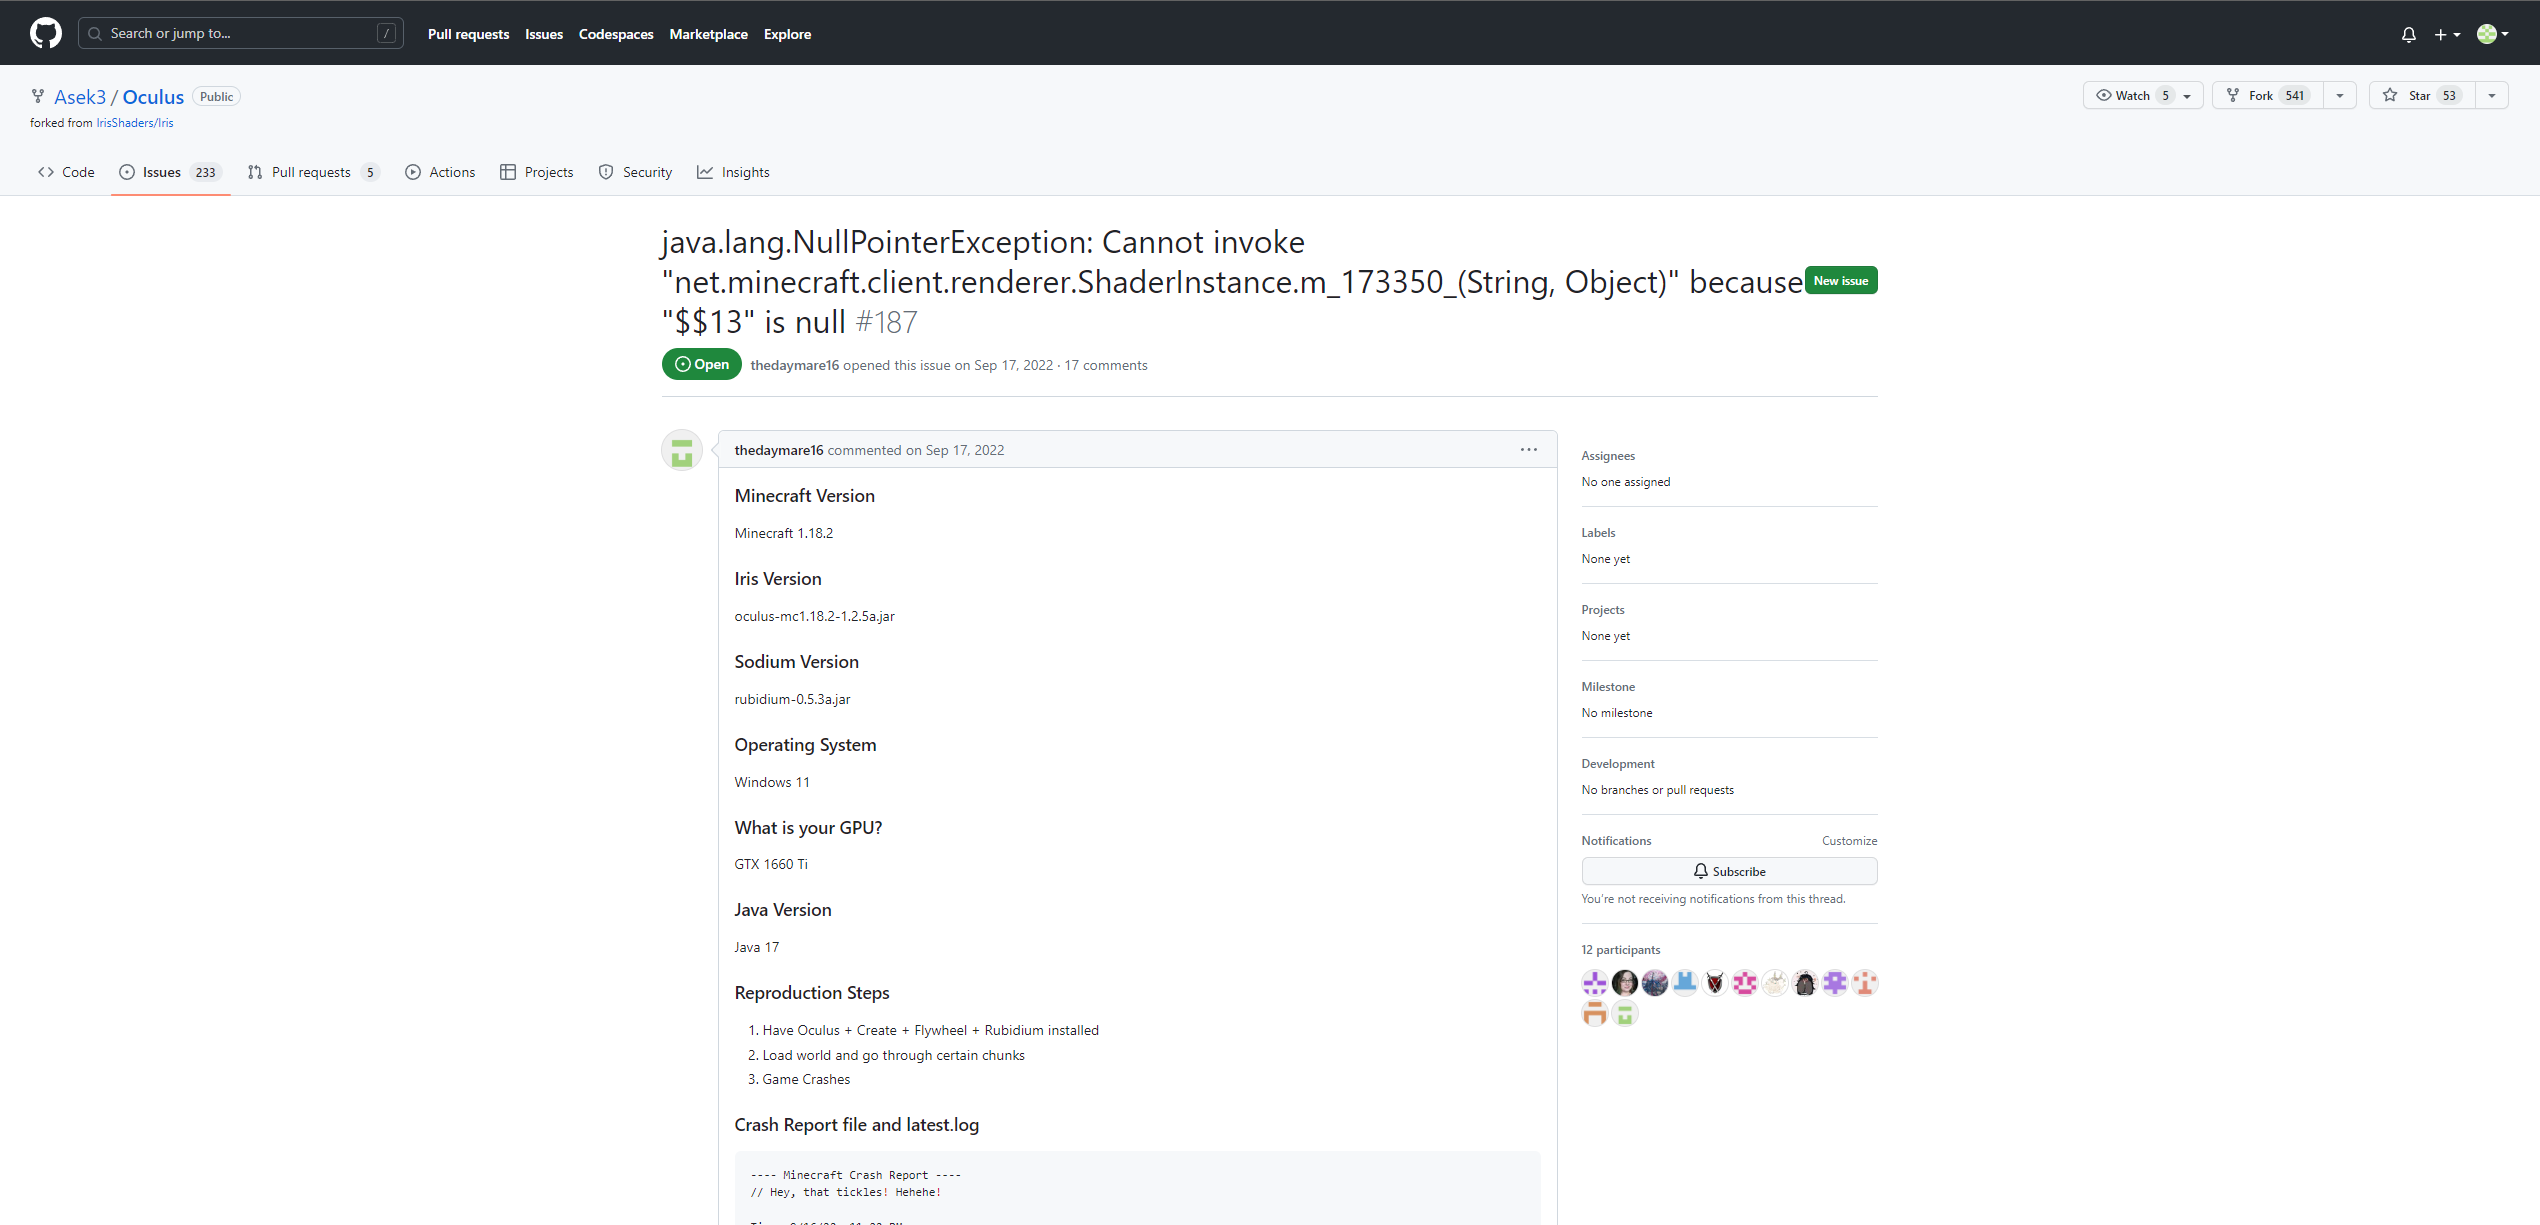Screen dimensions: 2540x1225
Task: Click the second participant avatar with glasses
Action: tap(1625, 983)
